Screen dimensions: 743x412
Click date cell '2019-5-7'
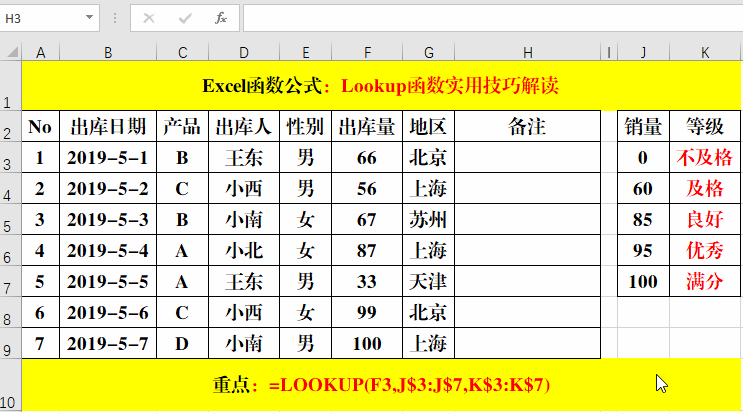(108, 343)
